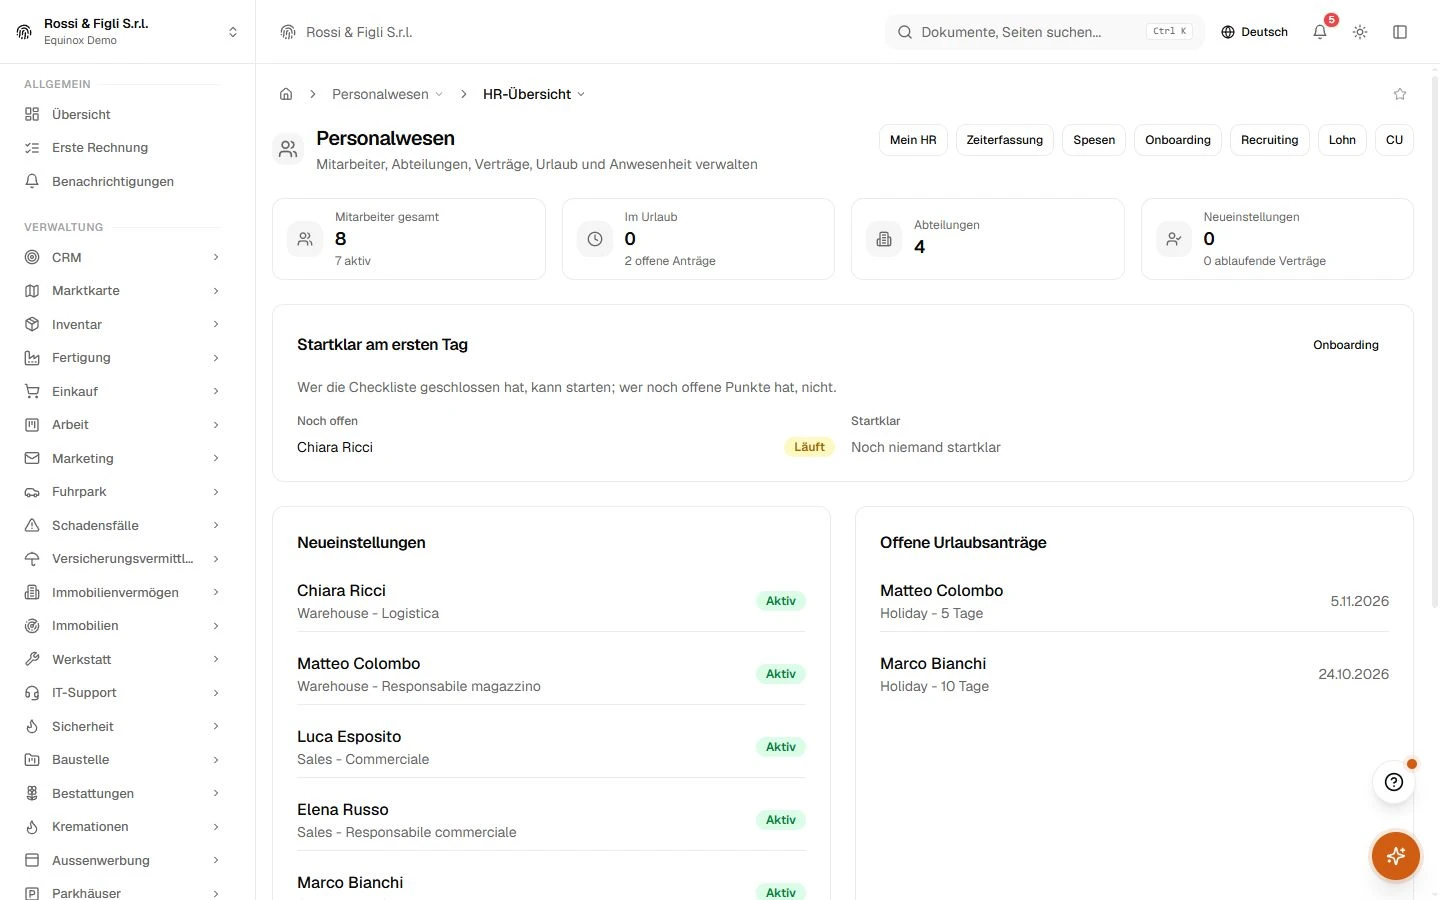Open the Übersicht menu item
The image size is (1440, 900).
point(122,114)
